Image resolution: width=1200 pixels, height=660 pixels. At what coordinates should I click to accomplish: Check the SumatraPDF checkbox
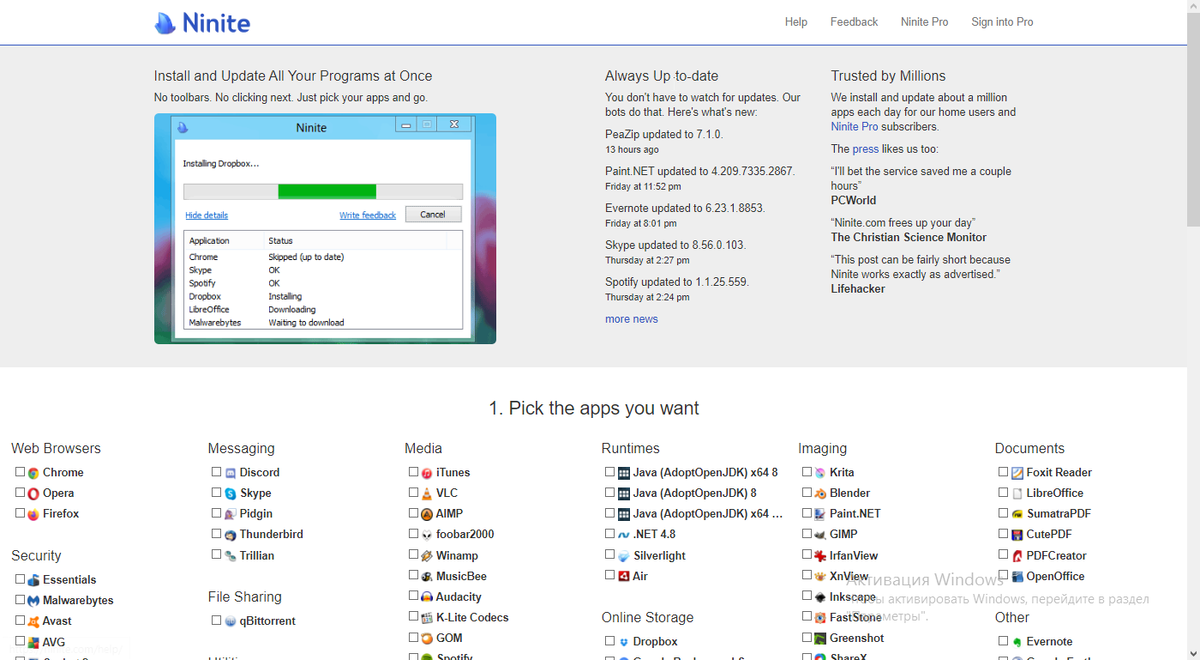click(1003, 513)
